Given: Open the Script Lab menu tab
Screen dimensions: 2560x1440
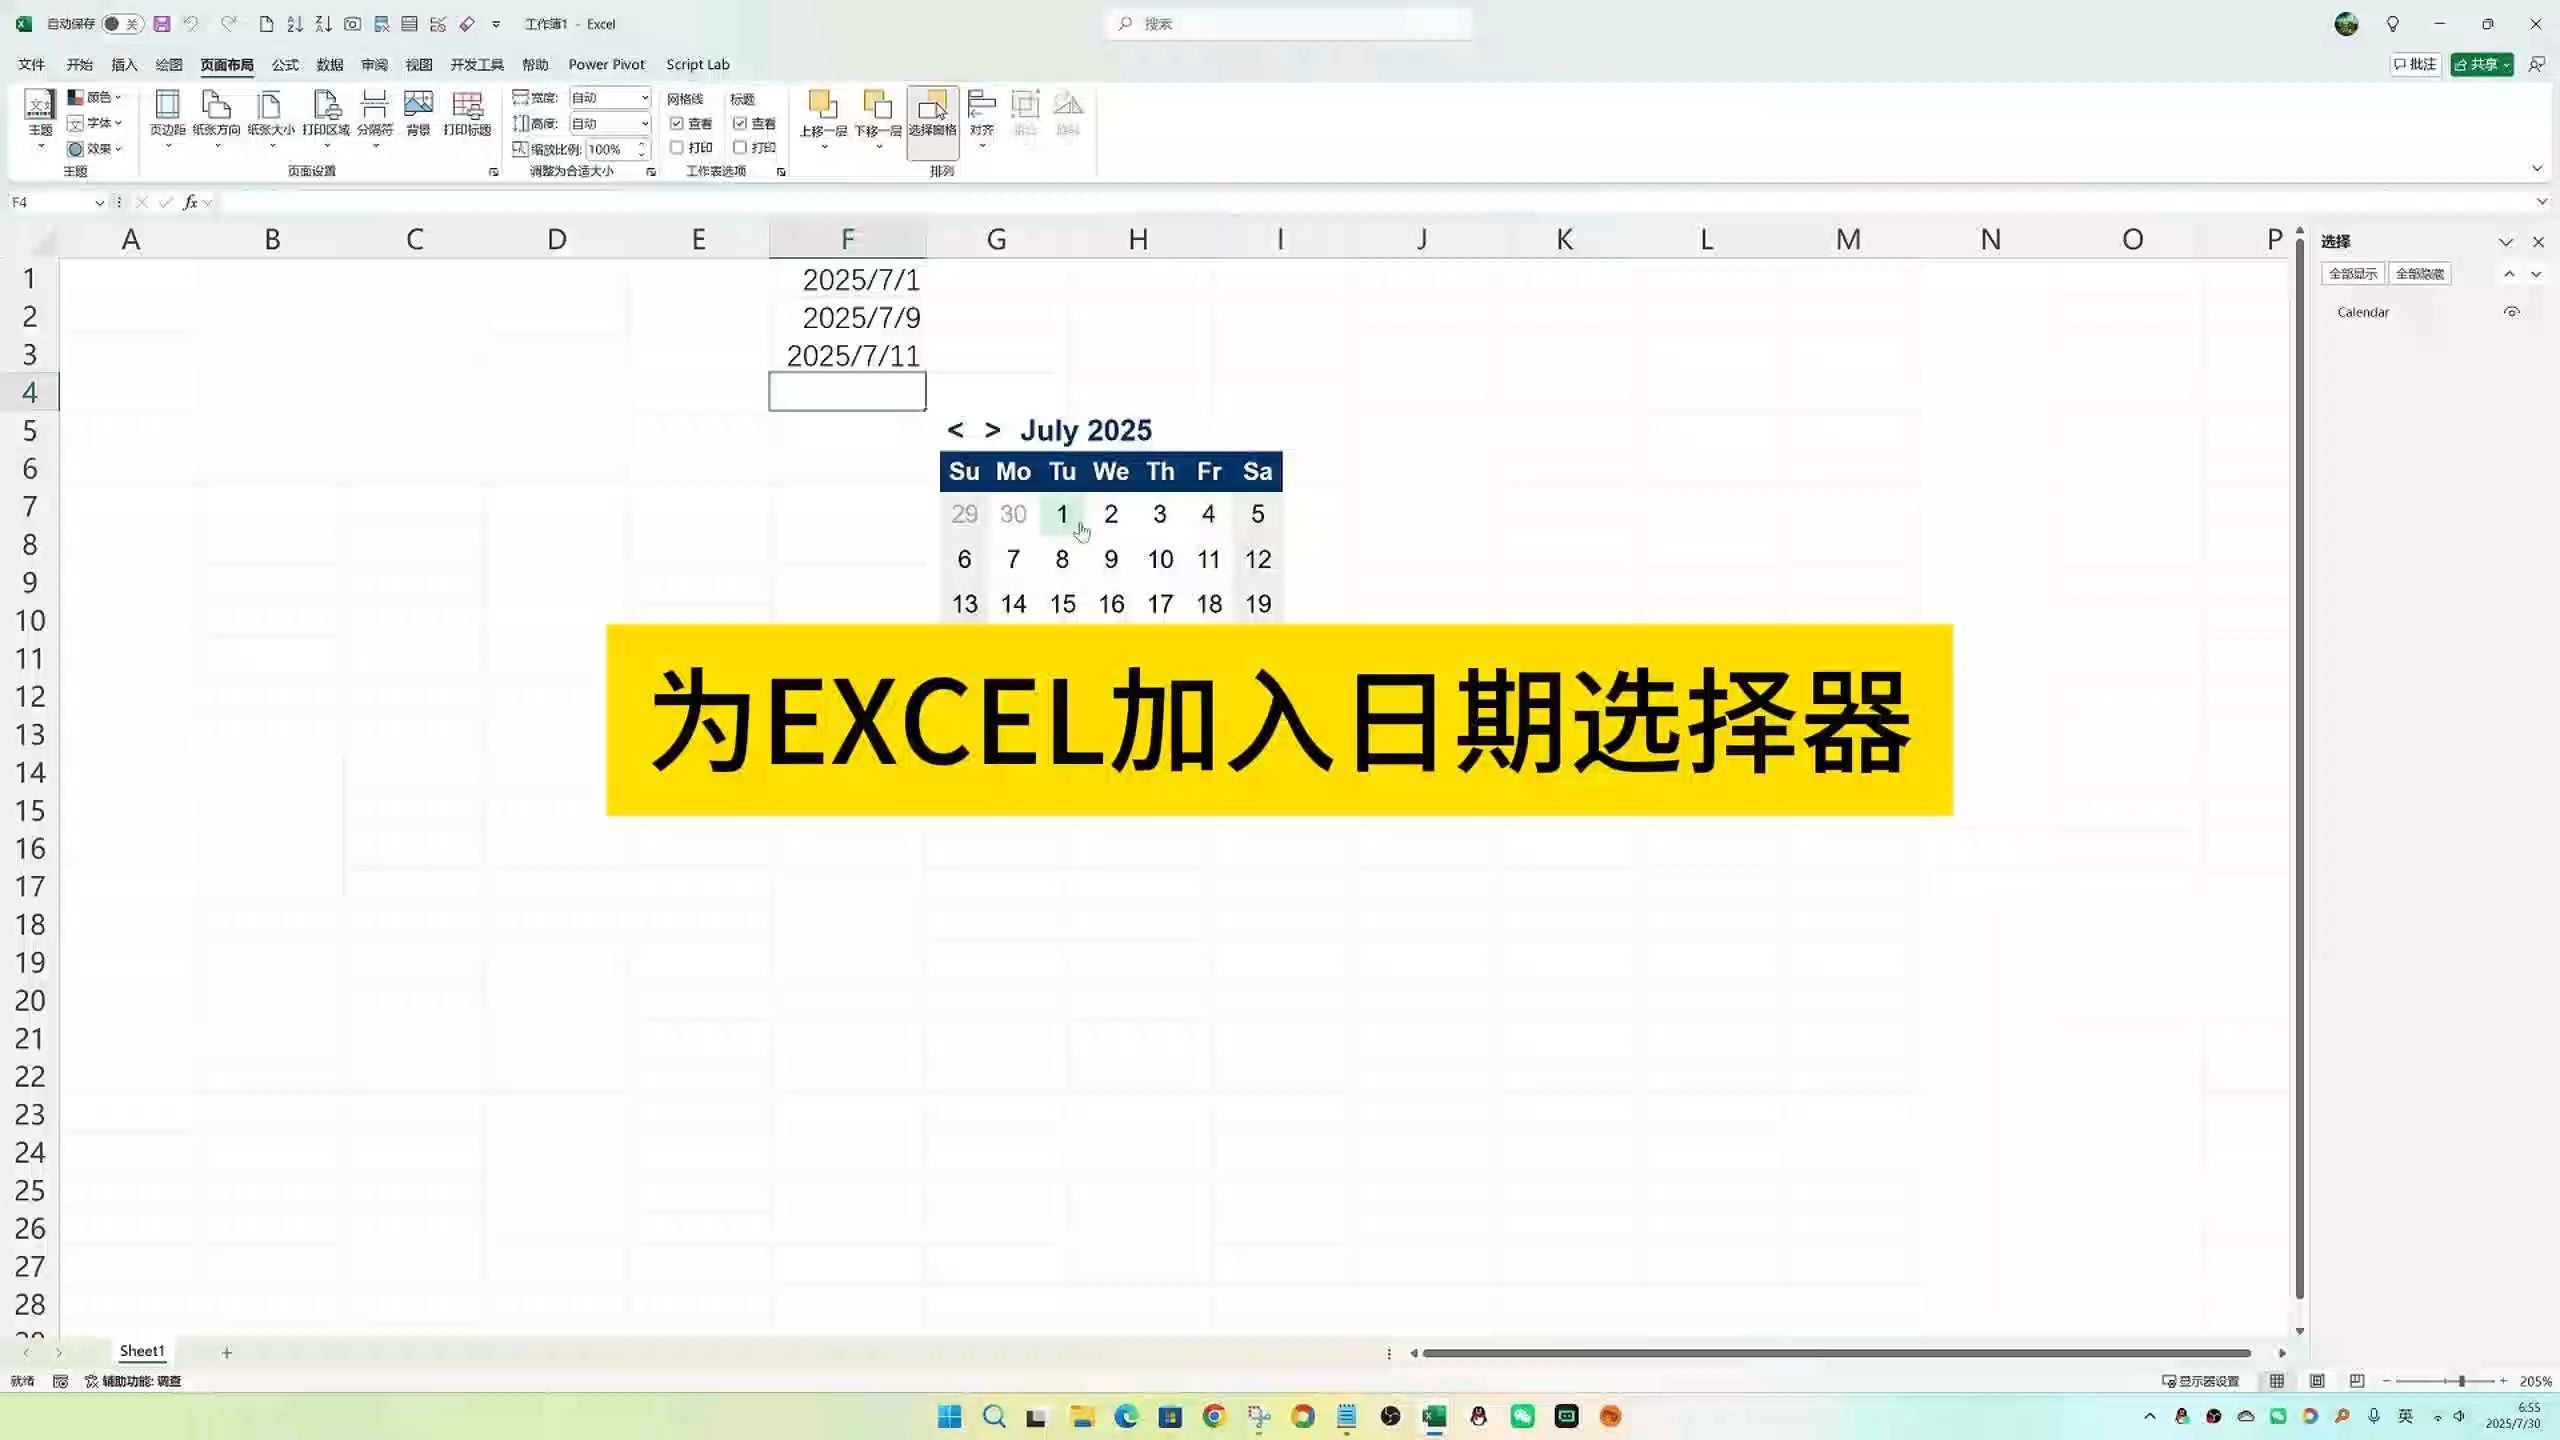Looking at the screenshot, I should [x=698, y=64].
